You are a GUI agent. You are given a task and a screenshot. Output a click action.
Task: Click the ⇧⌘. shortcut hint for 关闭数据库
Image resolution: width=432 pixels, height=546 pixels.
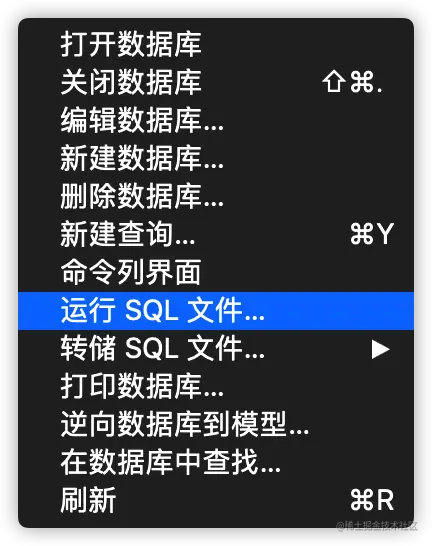[352, 82]
